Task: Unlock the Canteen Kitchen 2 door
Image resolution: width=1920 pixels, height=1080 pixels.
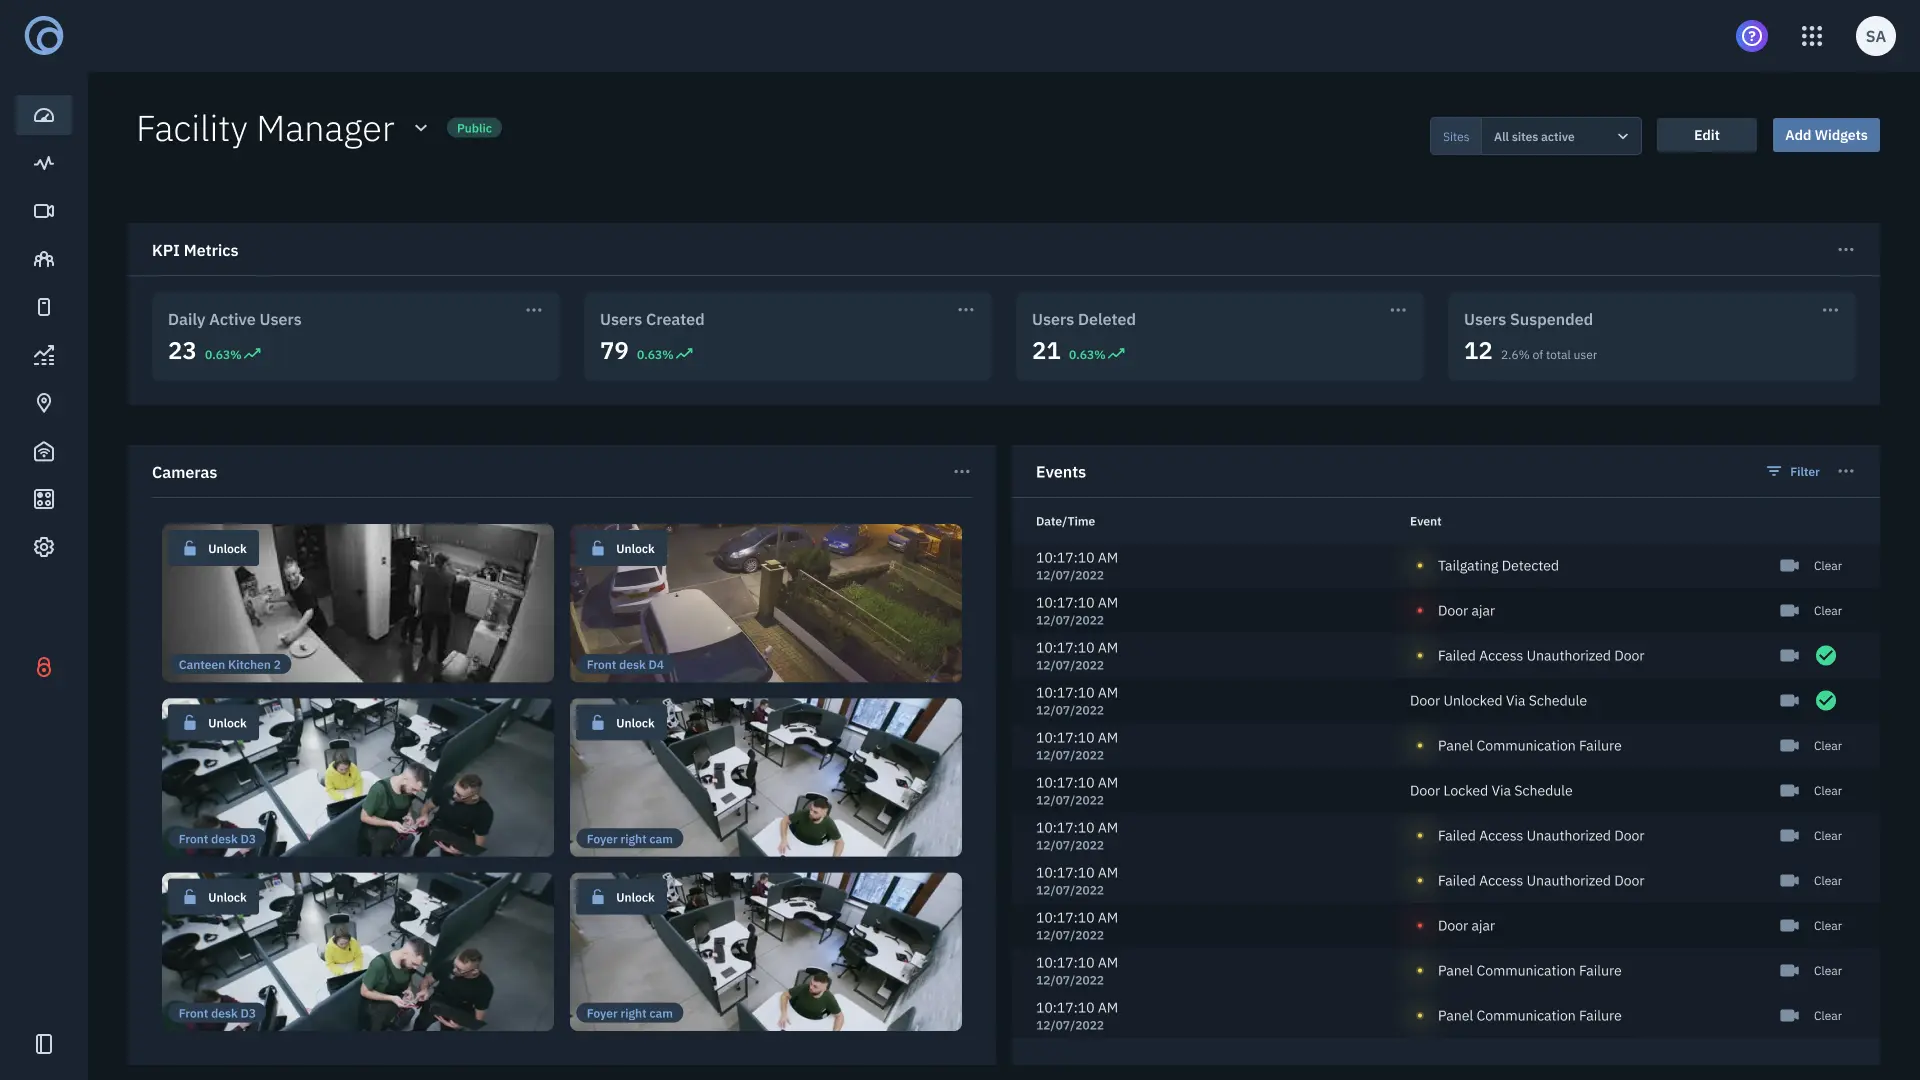Action: pyautogui.click(x=214, y=548)
